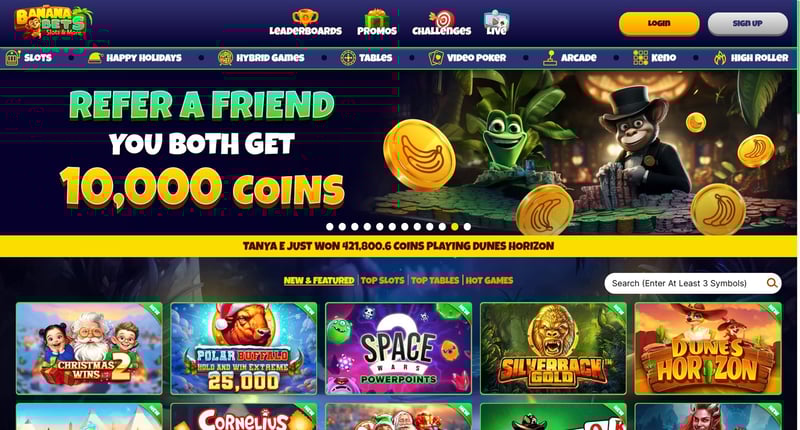Viewport: 800px width, 430px height.
Task: Open the Video Poker category
Action: pyautogui.click(x=467, y=58)
